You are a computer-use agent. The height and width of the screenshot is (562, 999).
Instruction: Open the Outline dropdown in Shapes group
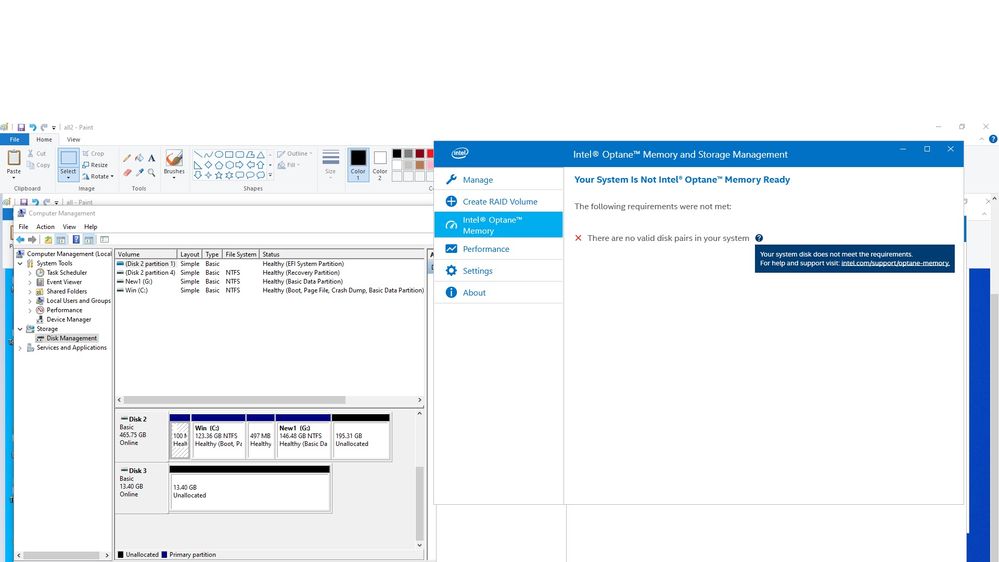tap(294, 154)
